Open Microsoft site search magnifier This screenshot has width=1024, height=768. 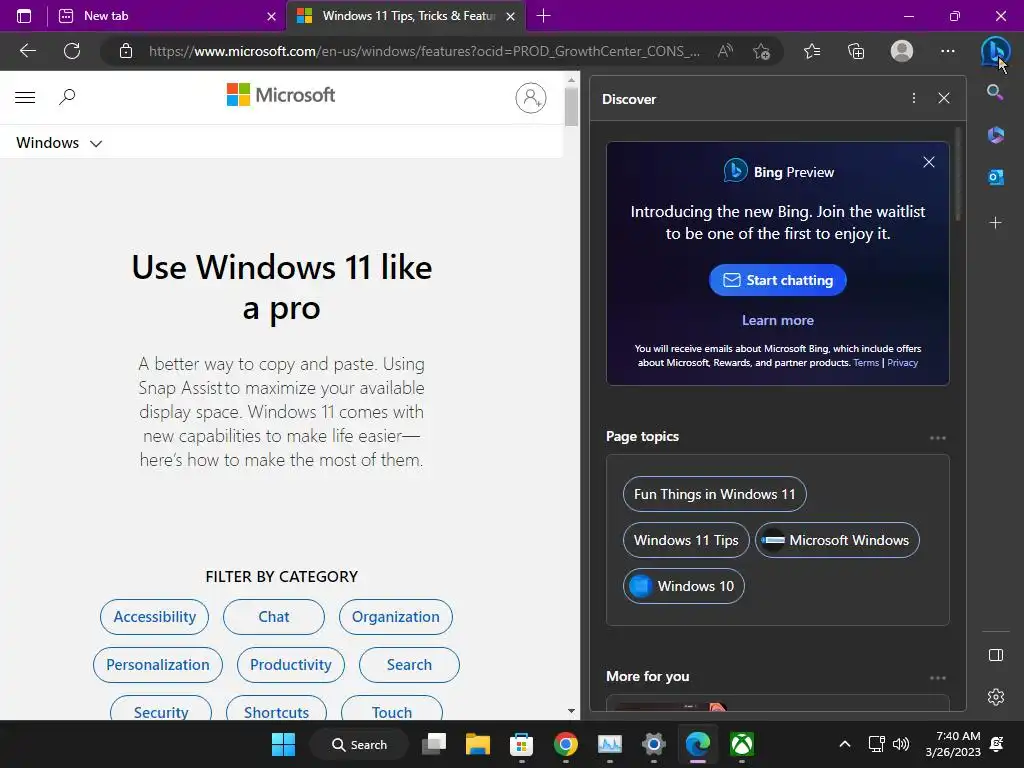tap(67, 97)
